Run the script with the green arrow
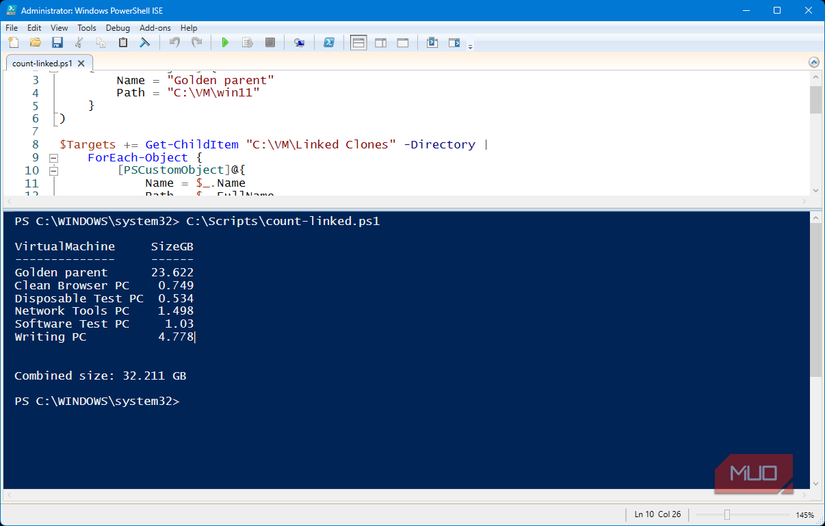Screen dimensions: 825x526 (225, 43)
